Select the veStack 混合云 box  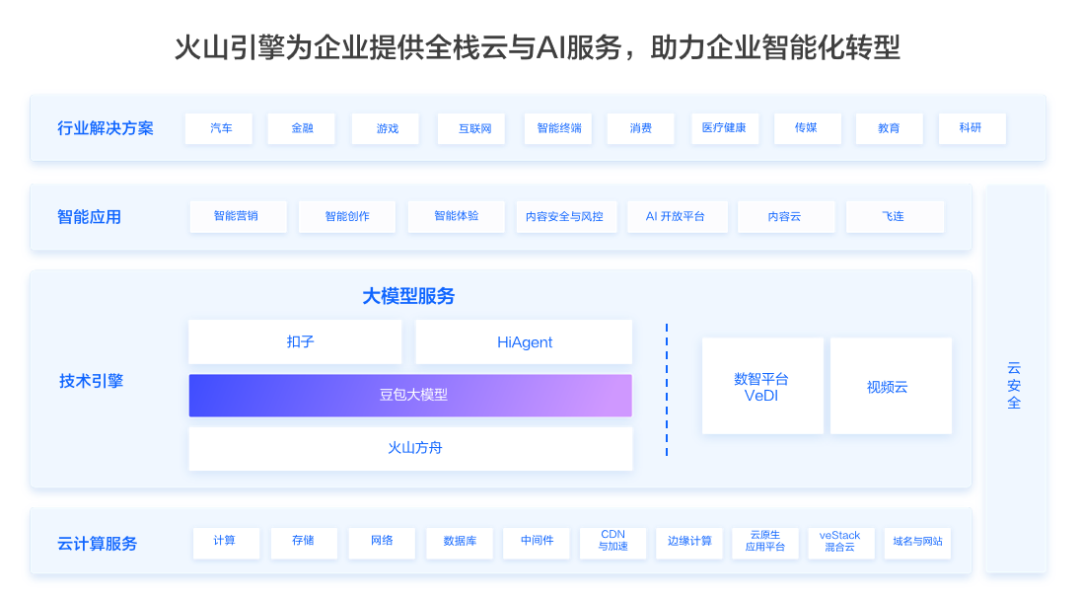coord(840,542)
